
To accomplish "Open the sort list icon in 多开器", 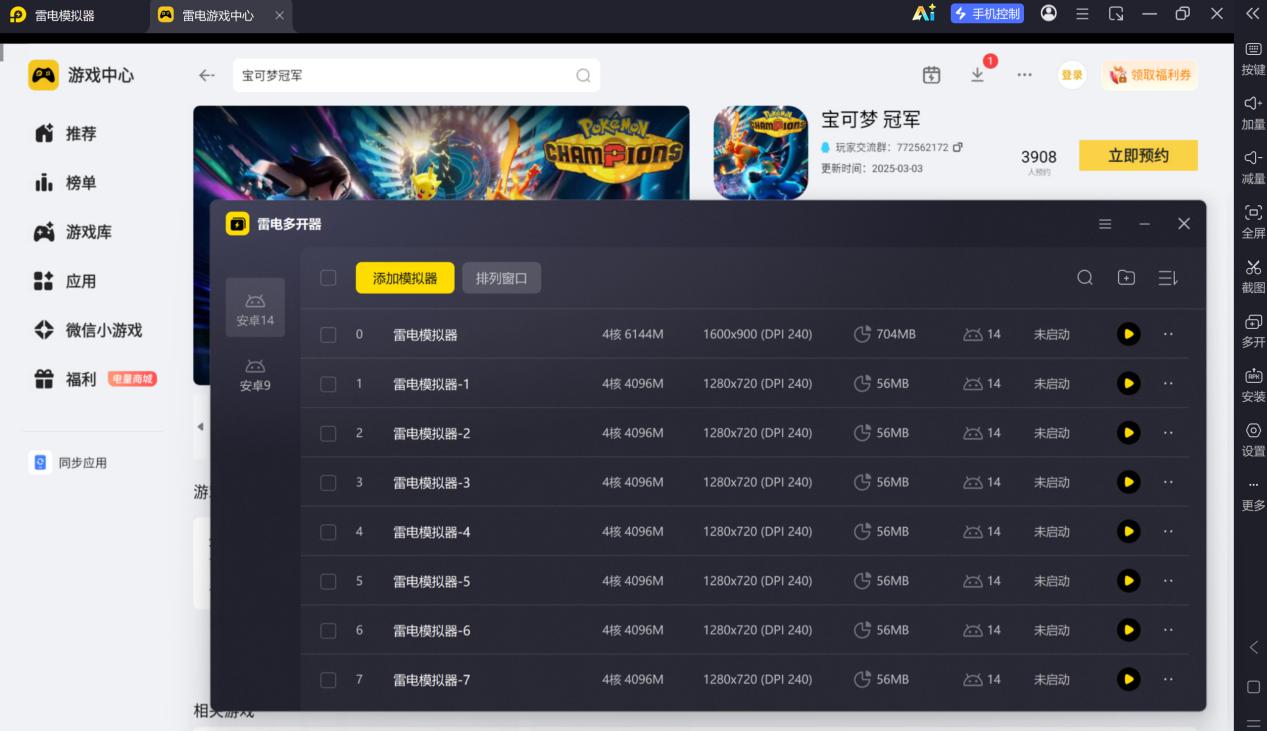I will coord(1167,278).
